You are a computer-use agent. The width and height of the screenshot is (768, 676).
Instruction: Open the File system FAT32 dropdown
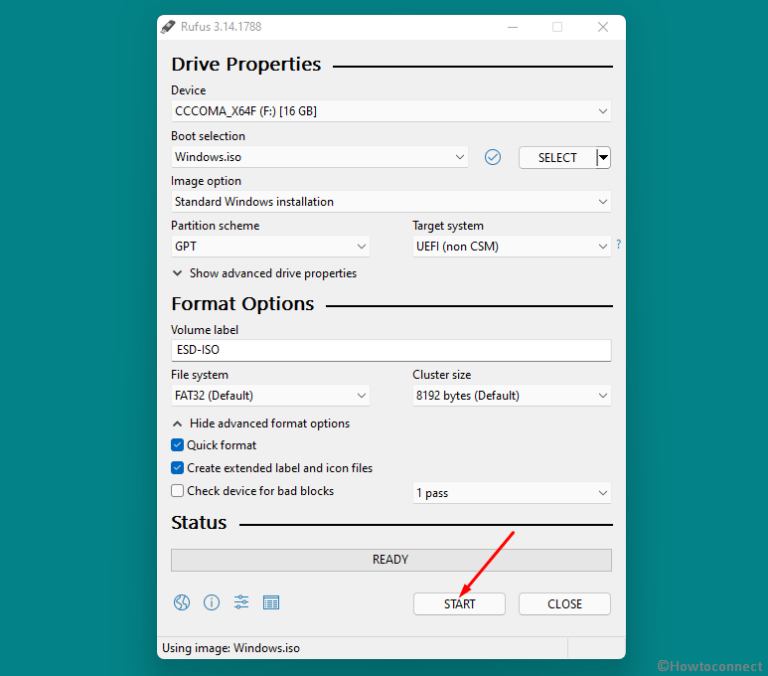point(270,395)
